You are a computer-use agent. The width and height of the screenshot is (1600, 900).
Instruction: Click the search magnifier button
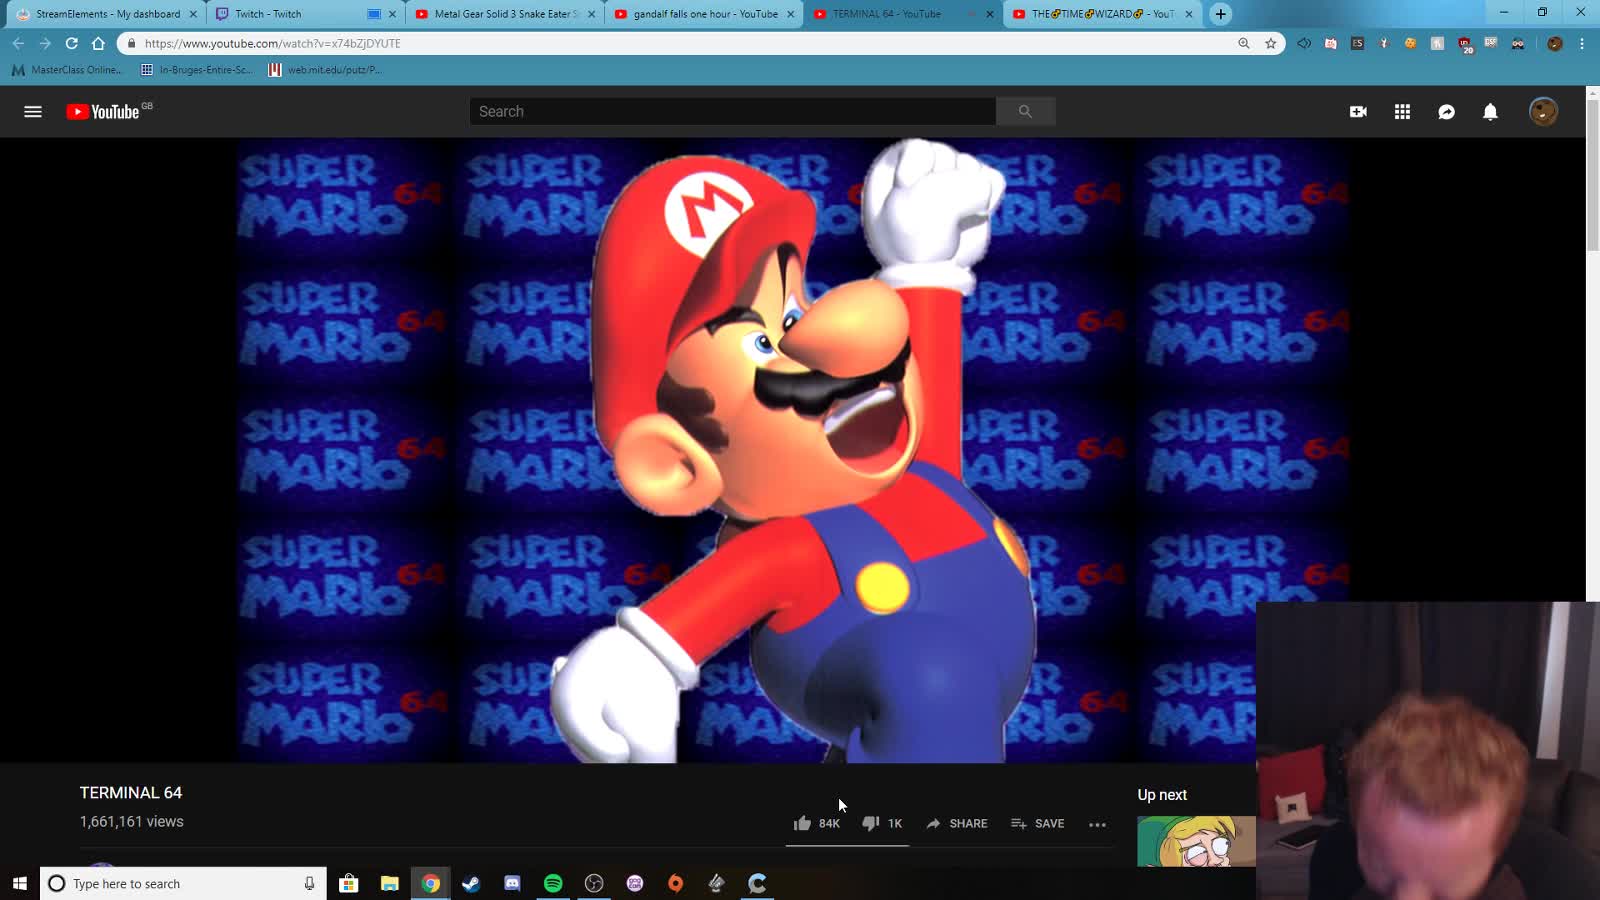click(1025, 112)
